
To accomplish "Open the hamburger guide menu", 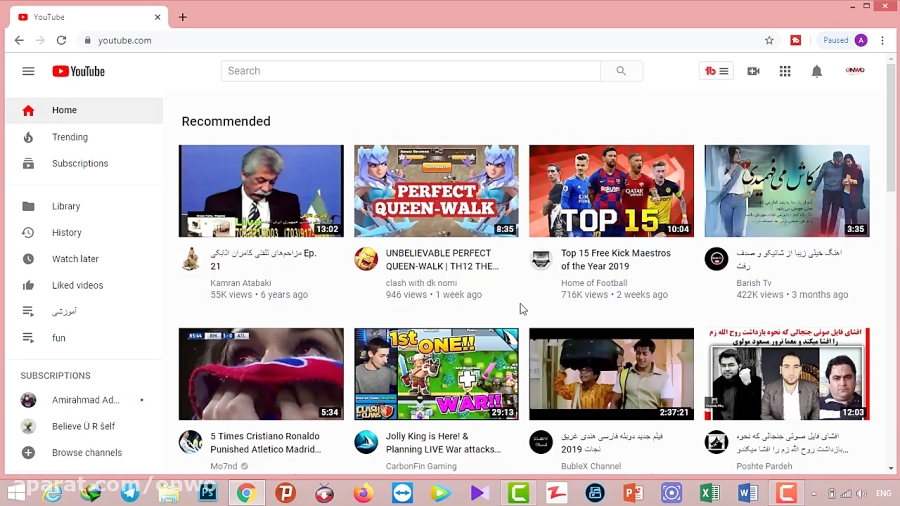I will pos(28,71).
